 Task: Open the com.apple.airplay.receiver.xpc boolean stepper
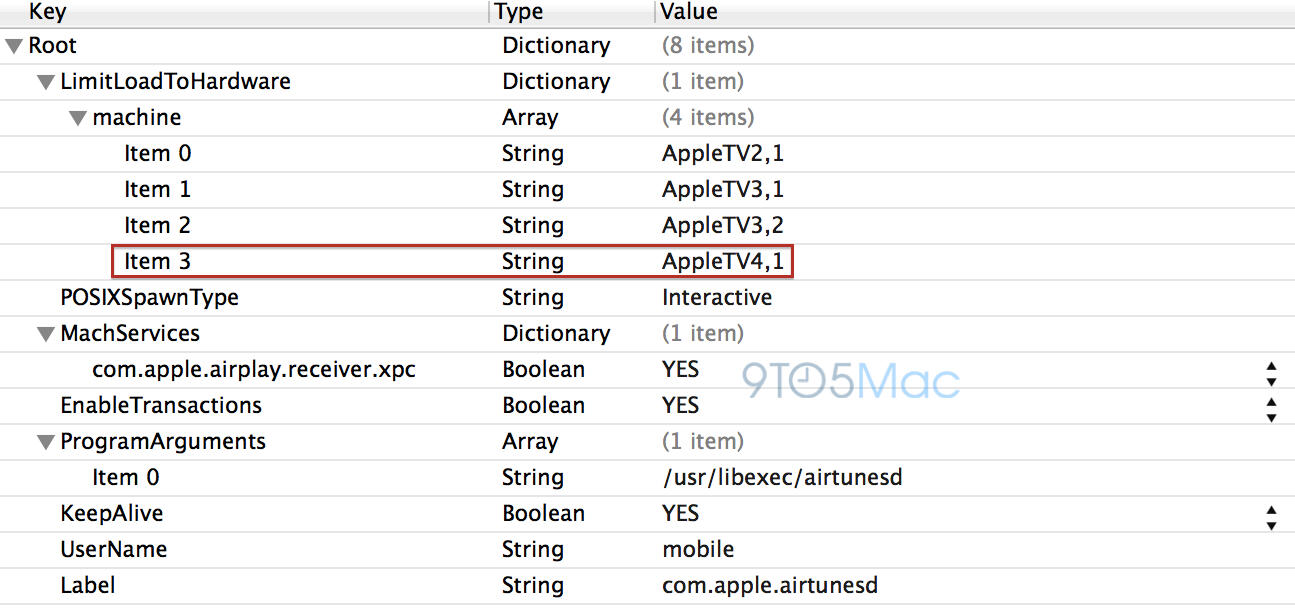[1271, 371]
